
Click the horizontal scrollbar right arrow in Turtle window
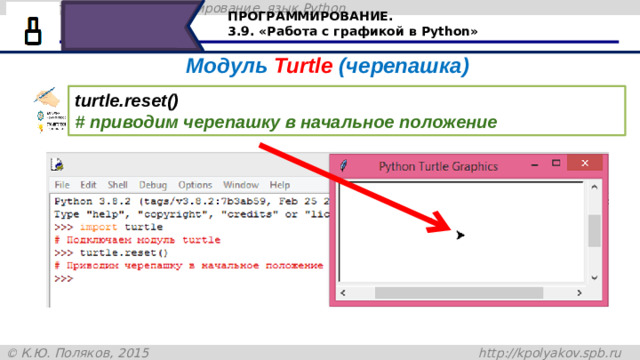click(x=579, y=293)
